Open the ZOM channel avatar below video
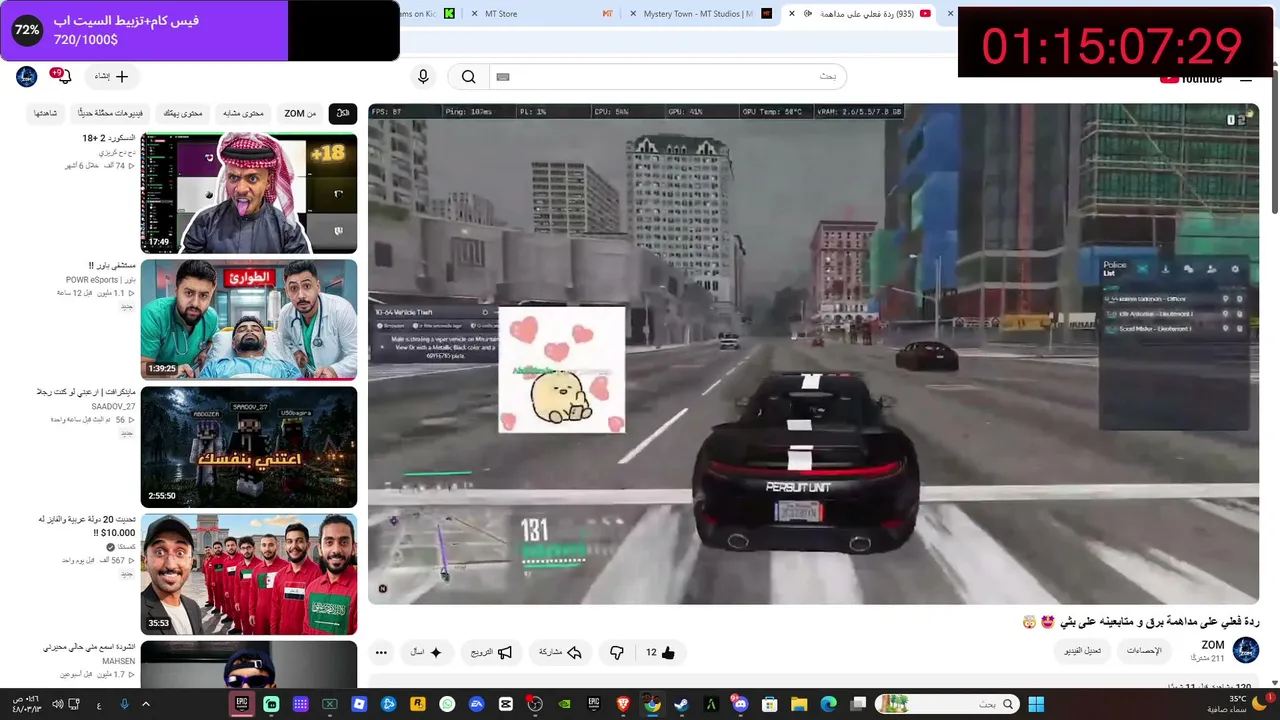The height and width of the screenshot is (720, 1280). (x=1246, y=650)
